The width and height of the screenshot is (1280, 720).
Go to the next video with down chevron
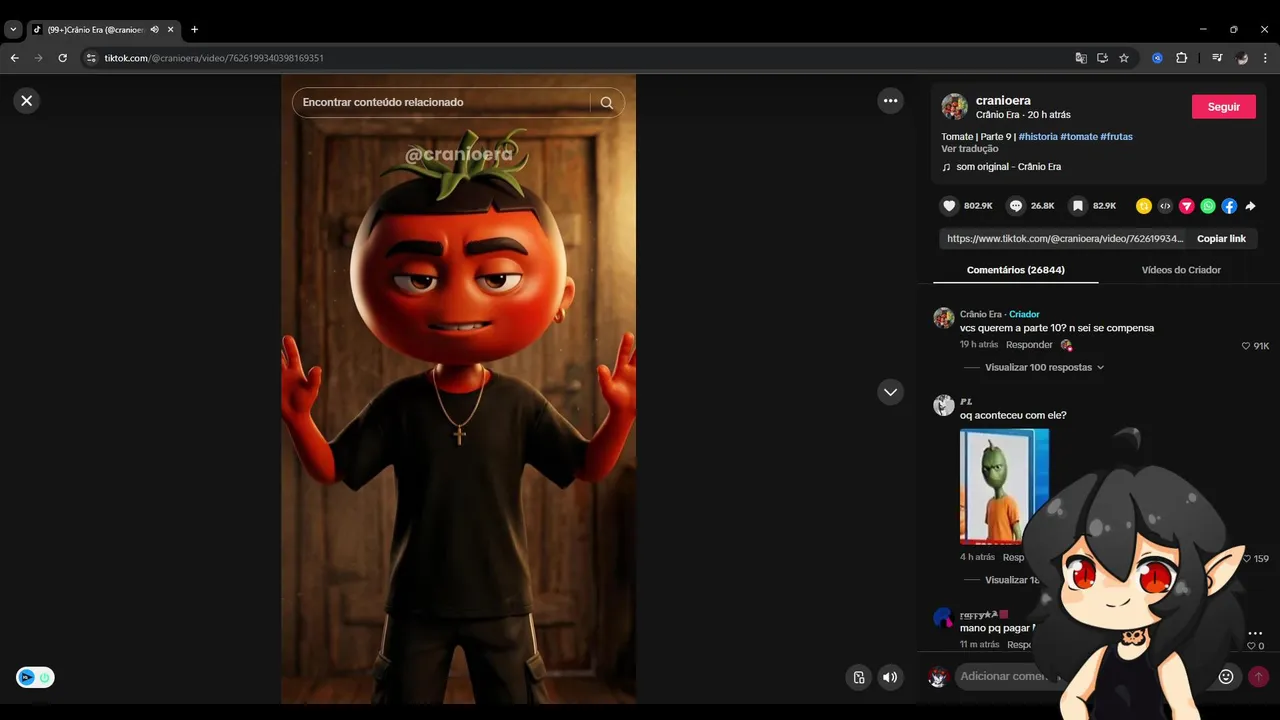coord(890,392)
